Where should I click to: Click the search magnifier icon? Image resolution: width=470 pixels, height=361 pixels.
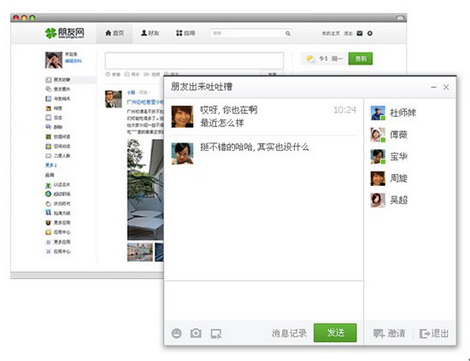point(288,33)
